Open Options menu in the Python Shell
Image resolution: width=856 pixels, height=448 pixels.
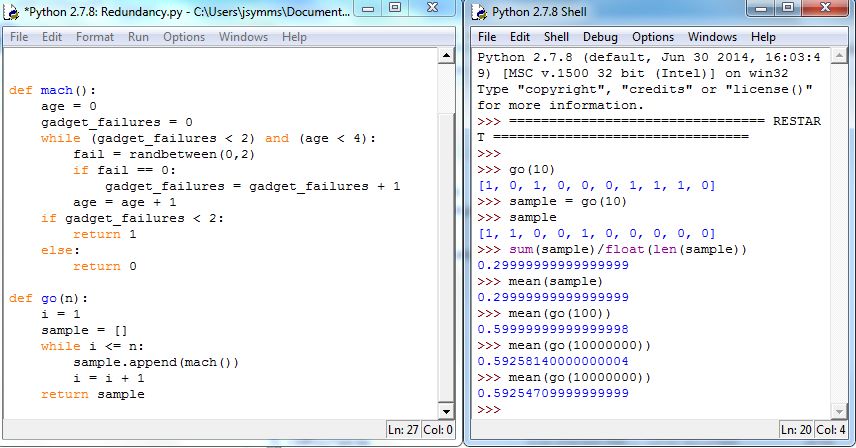pos(652,37)
